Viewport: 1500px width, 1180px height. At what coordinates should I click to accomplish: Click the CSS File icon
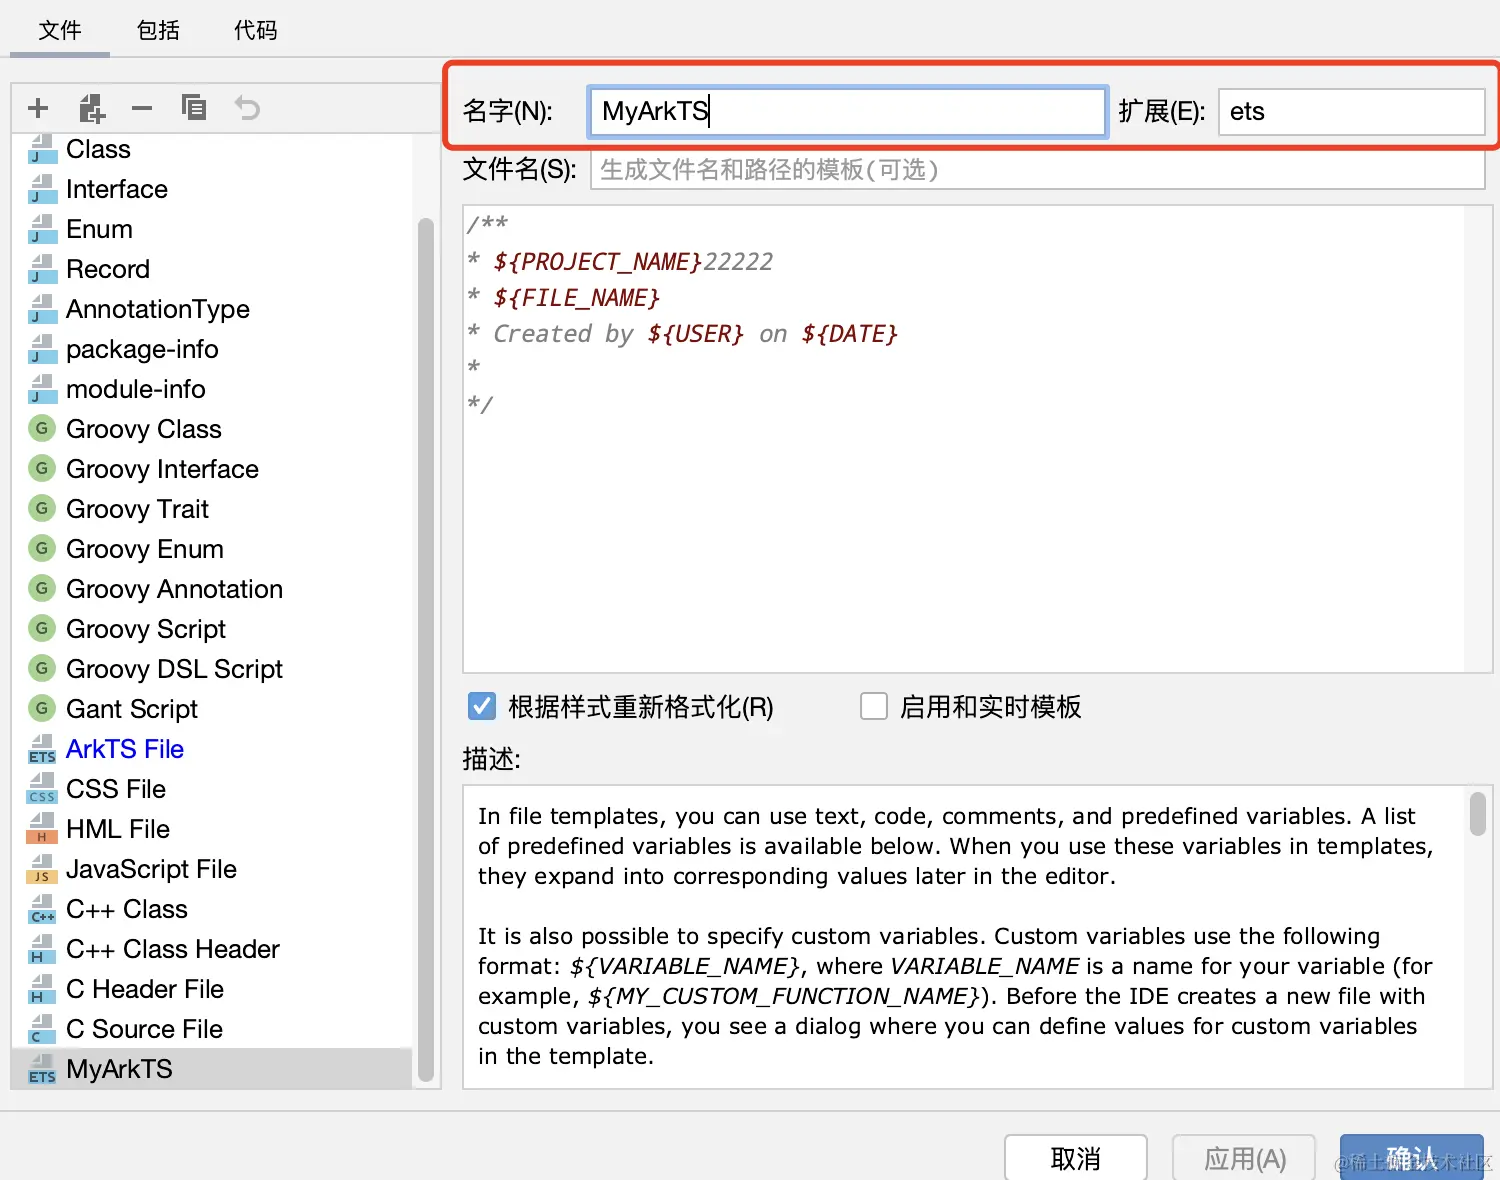pyautogui.click(x=42, y=789)
